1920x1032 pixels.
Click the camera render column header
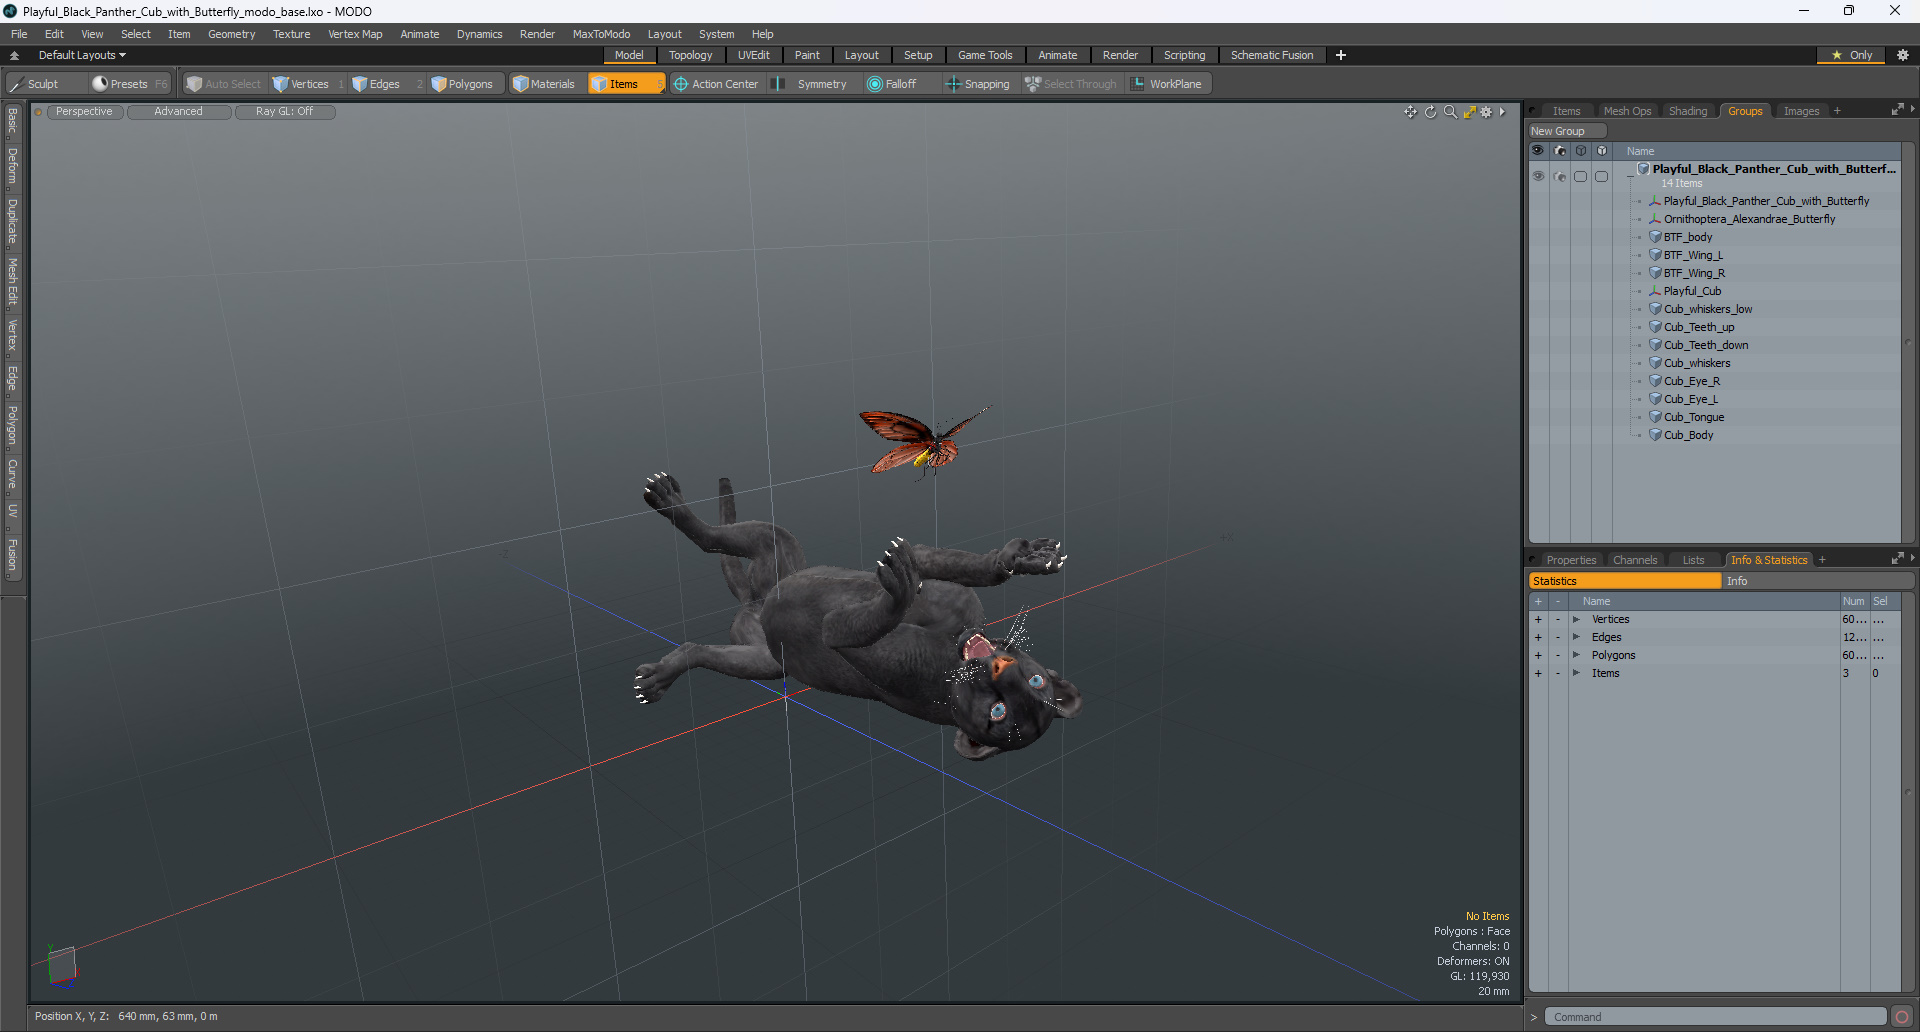[1560, 151]
